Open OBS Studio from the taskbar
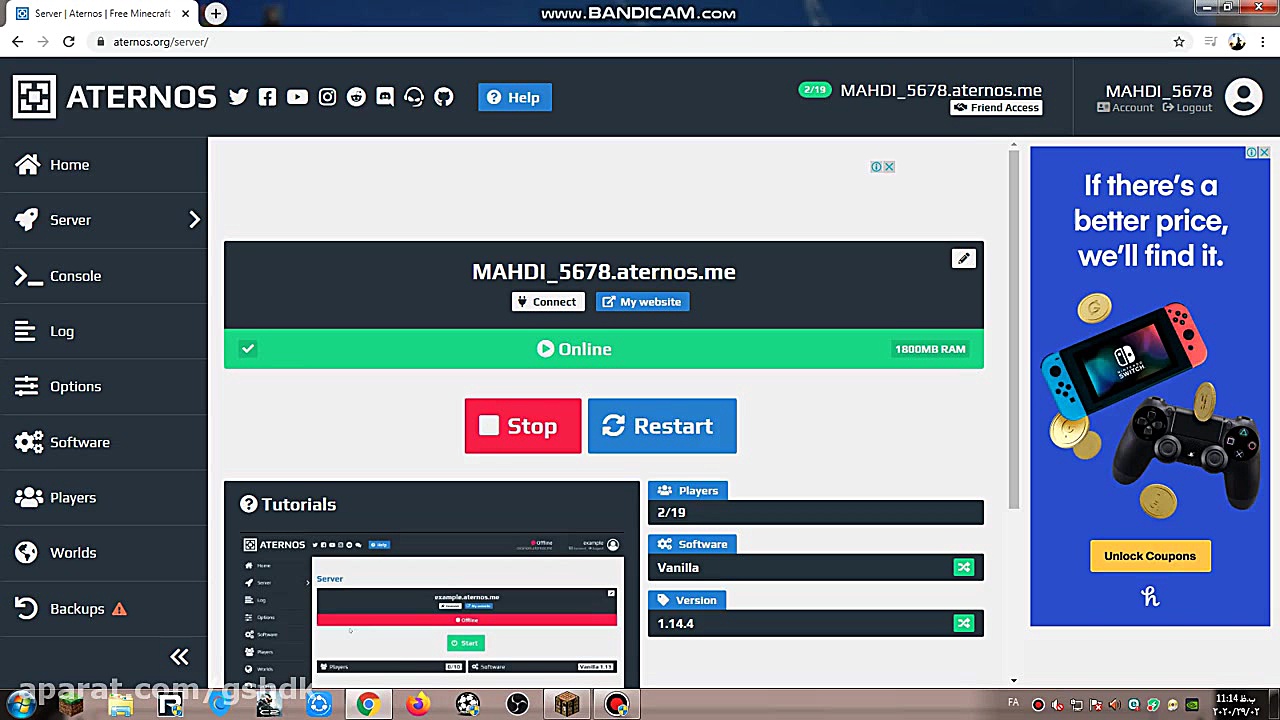1280x720 pixels. tap(517, 705)
